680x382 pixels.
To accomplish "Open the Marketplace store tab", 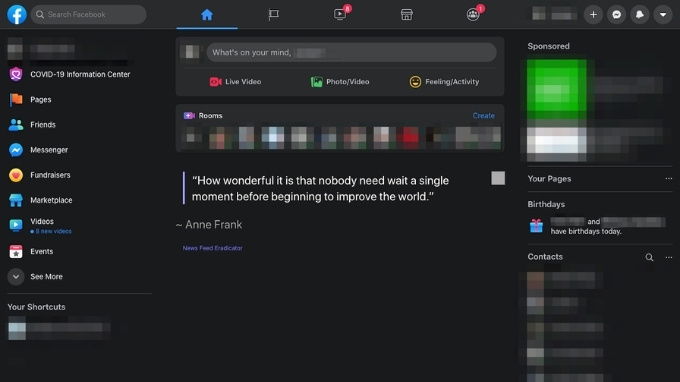I will (406, 15).
